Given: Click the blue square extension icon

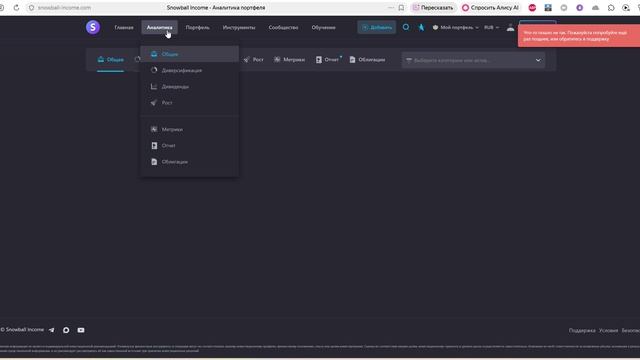Looking at the screenshot, I should coord(548,7).
